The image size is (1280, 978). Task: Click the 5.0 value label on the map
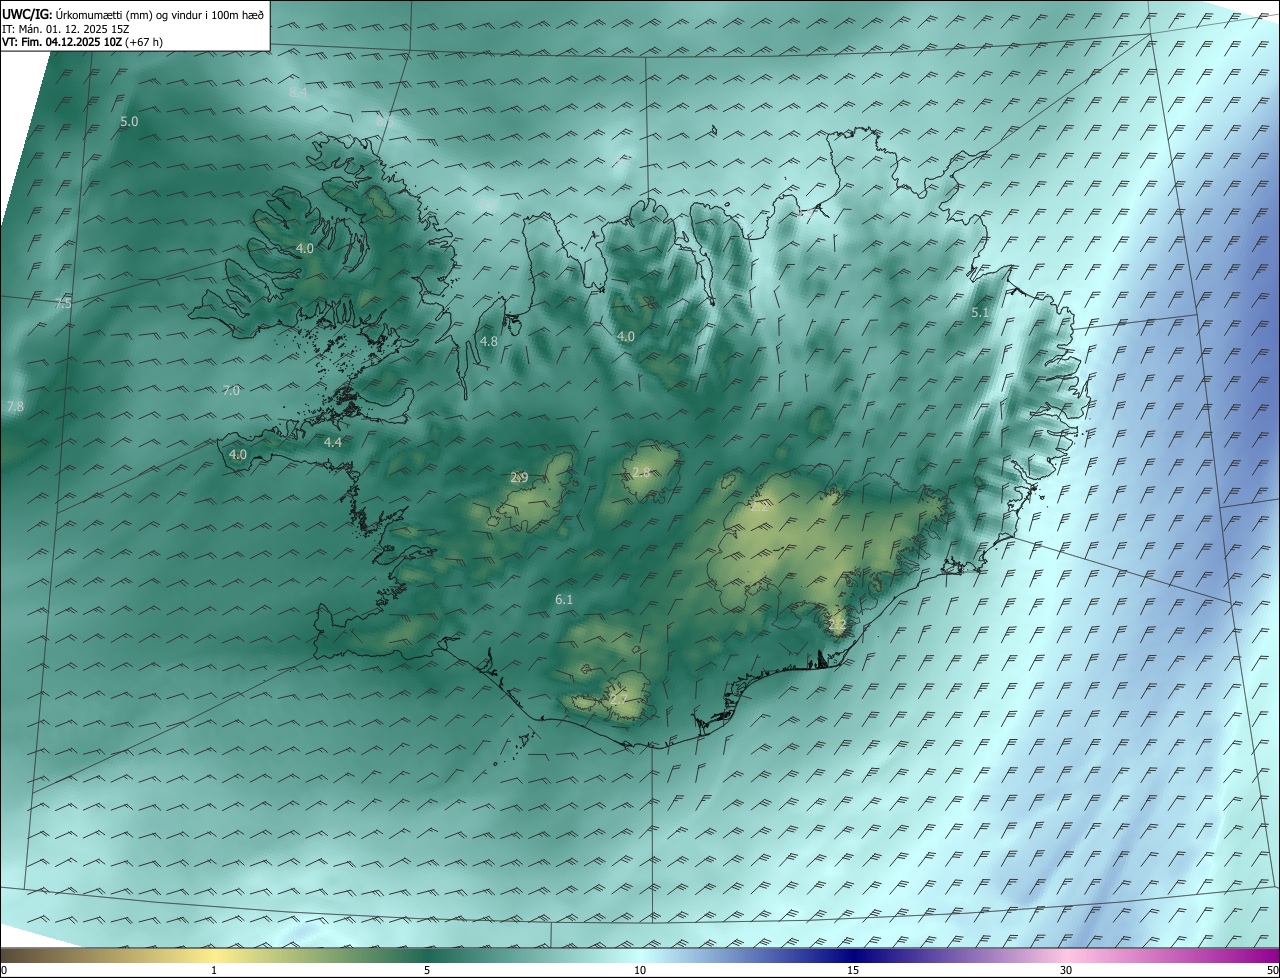pyautogui.click(x=129, y=122)
